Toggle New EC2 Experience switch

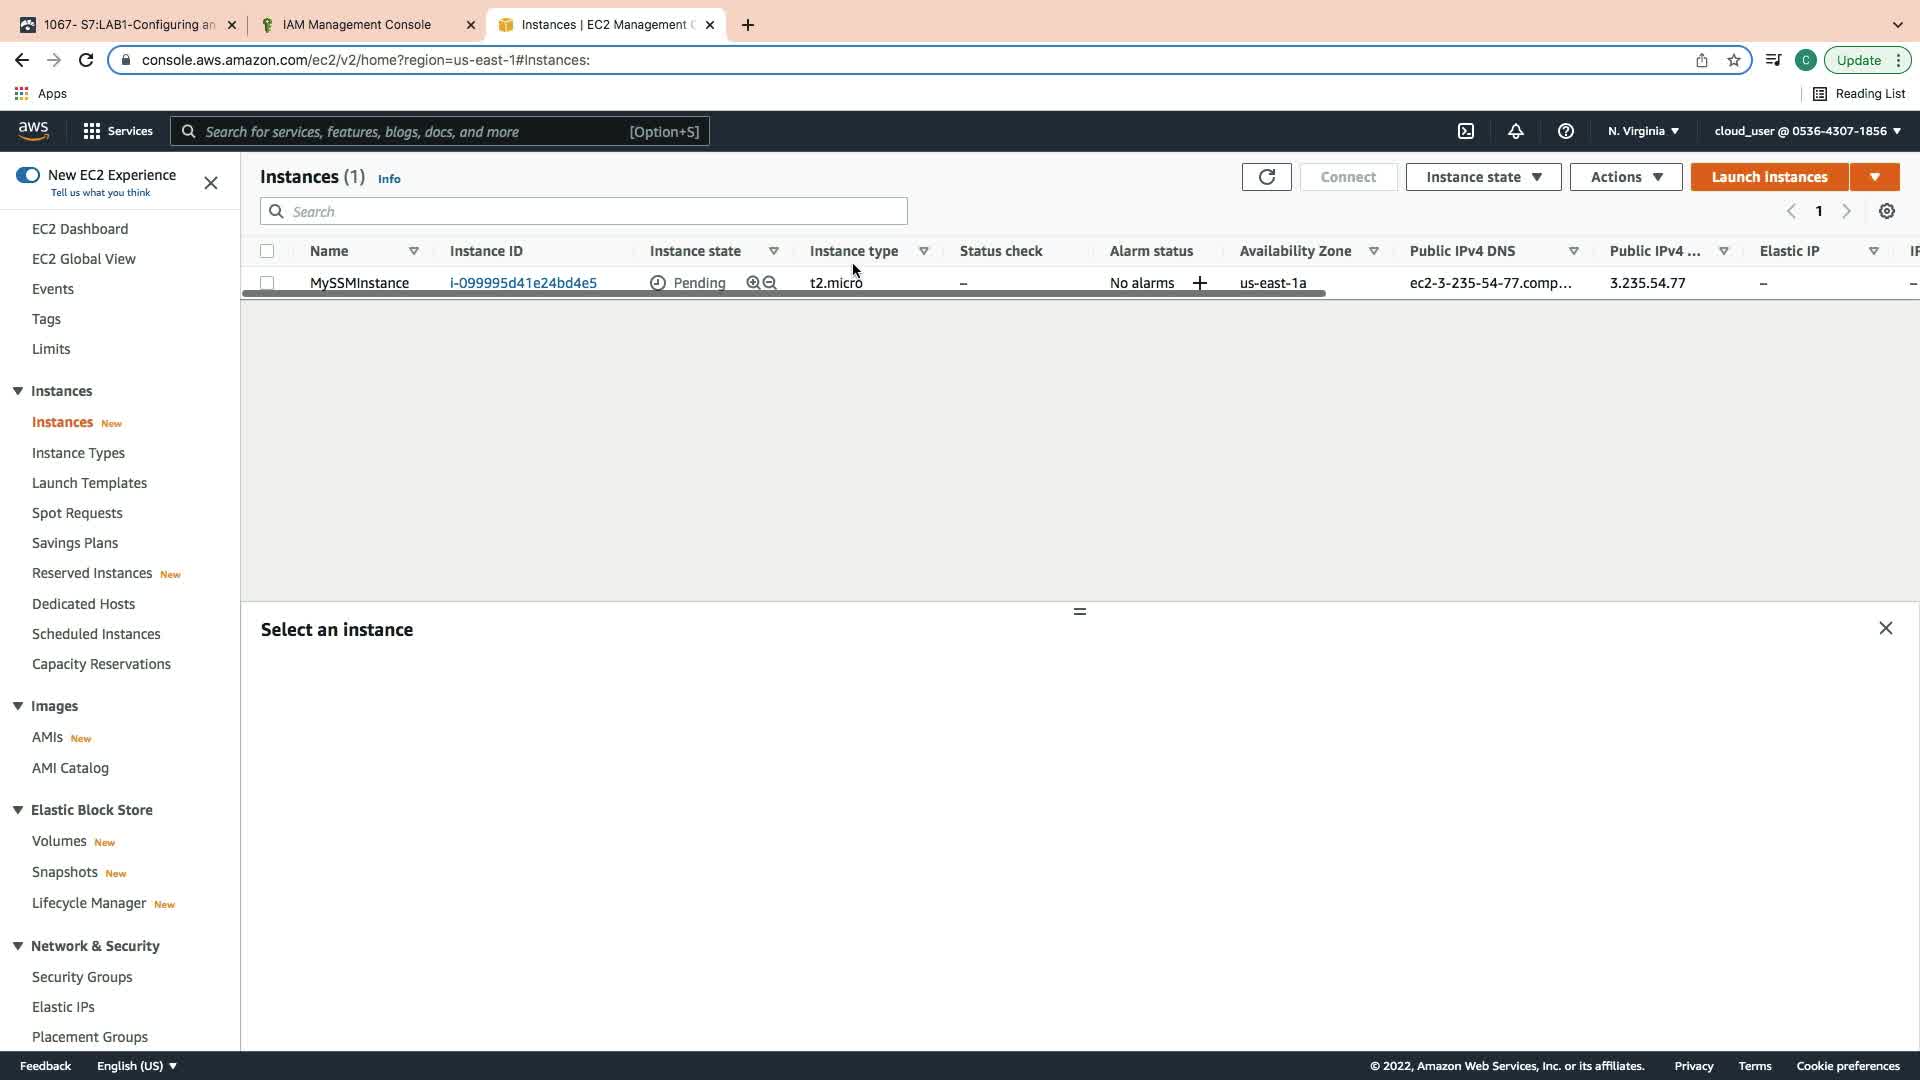pyautogui.click(x=28, y=175)
